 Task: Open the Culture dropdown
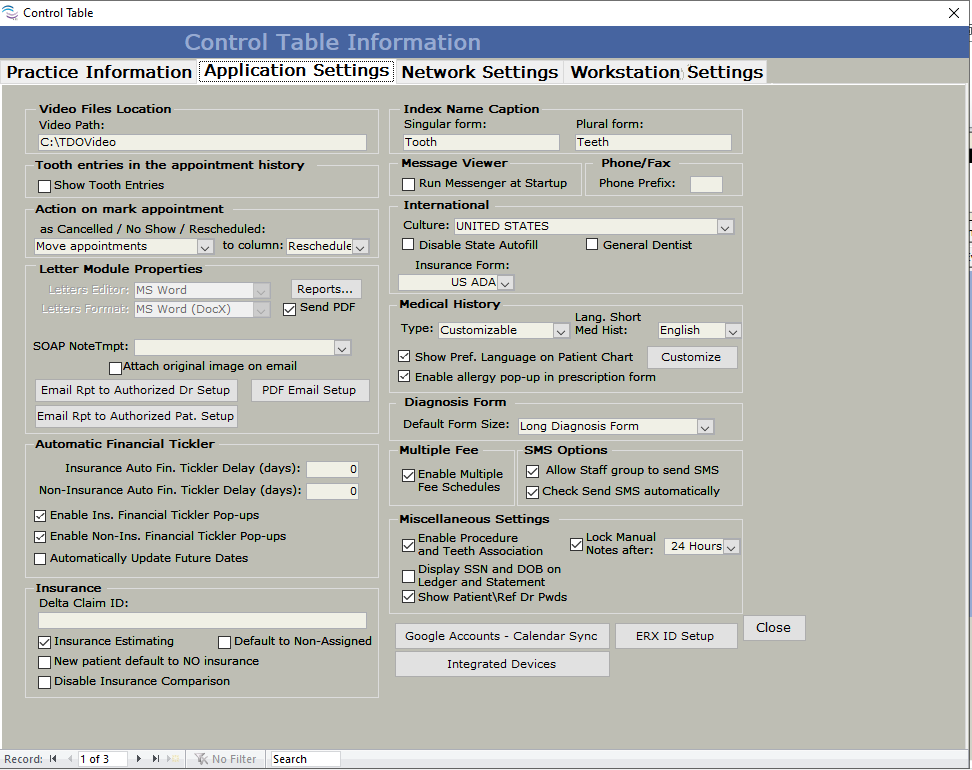pos(725,227)
